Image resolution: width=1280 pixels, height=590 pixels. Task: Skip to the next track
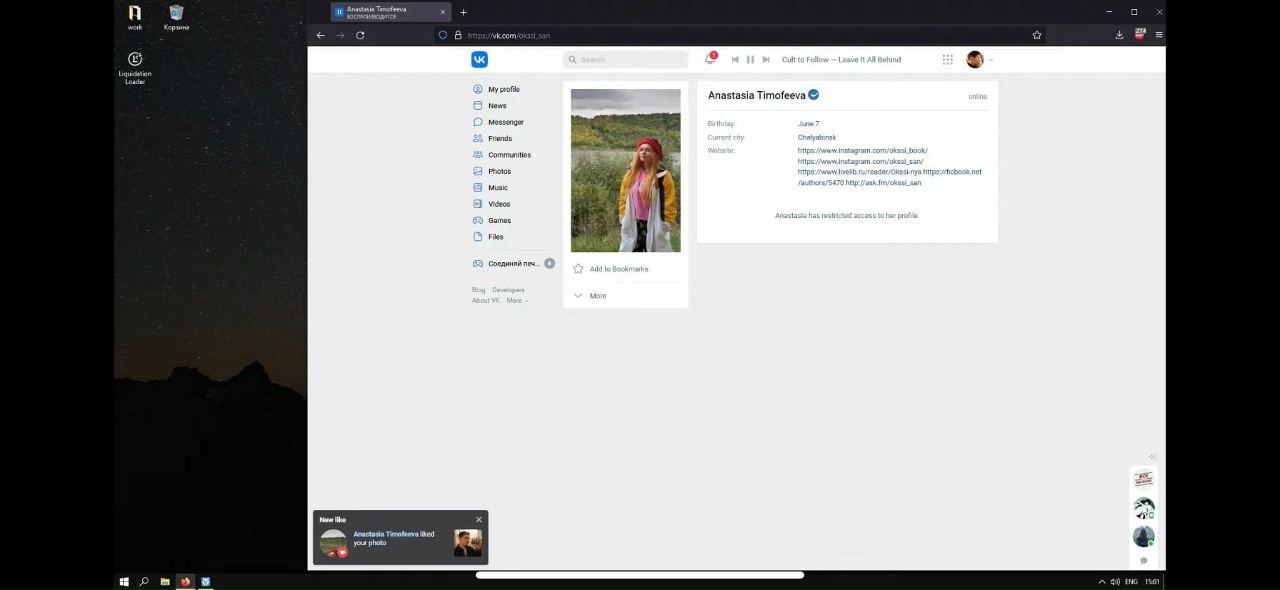(766, 60)
